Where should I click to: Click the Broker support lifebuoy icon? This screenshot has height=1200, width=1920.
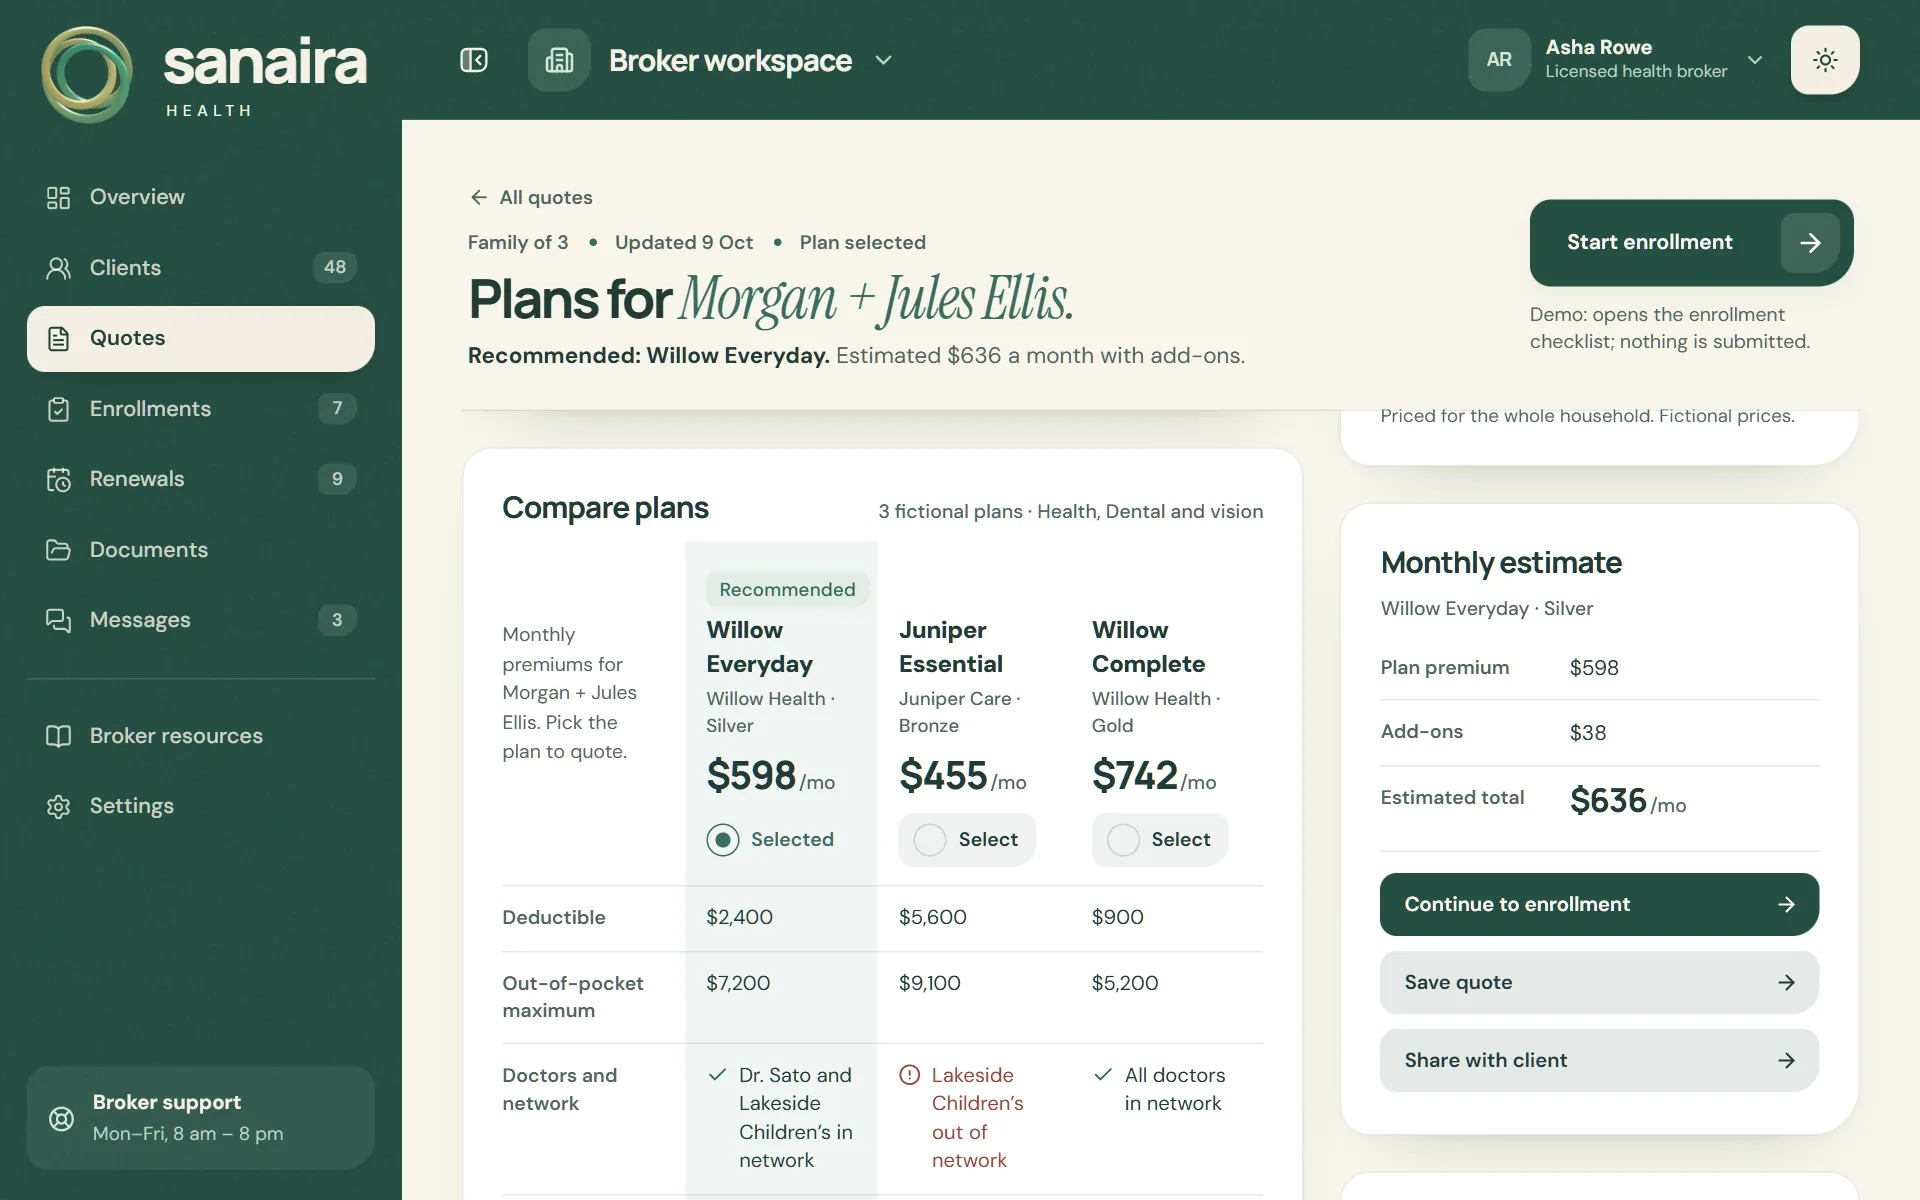[62, 1118]
